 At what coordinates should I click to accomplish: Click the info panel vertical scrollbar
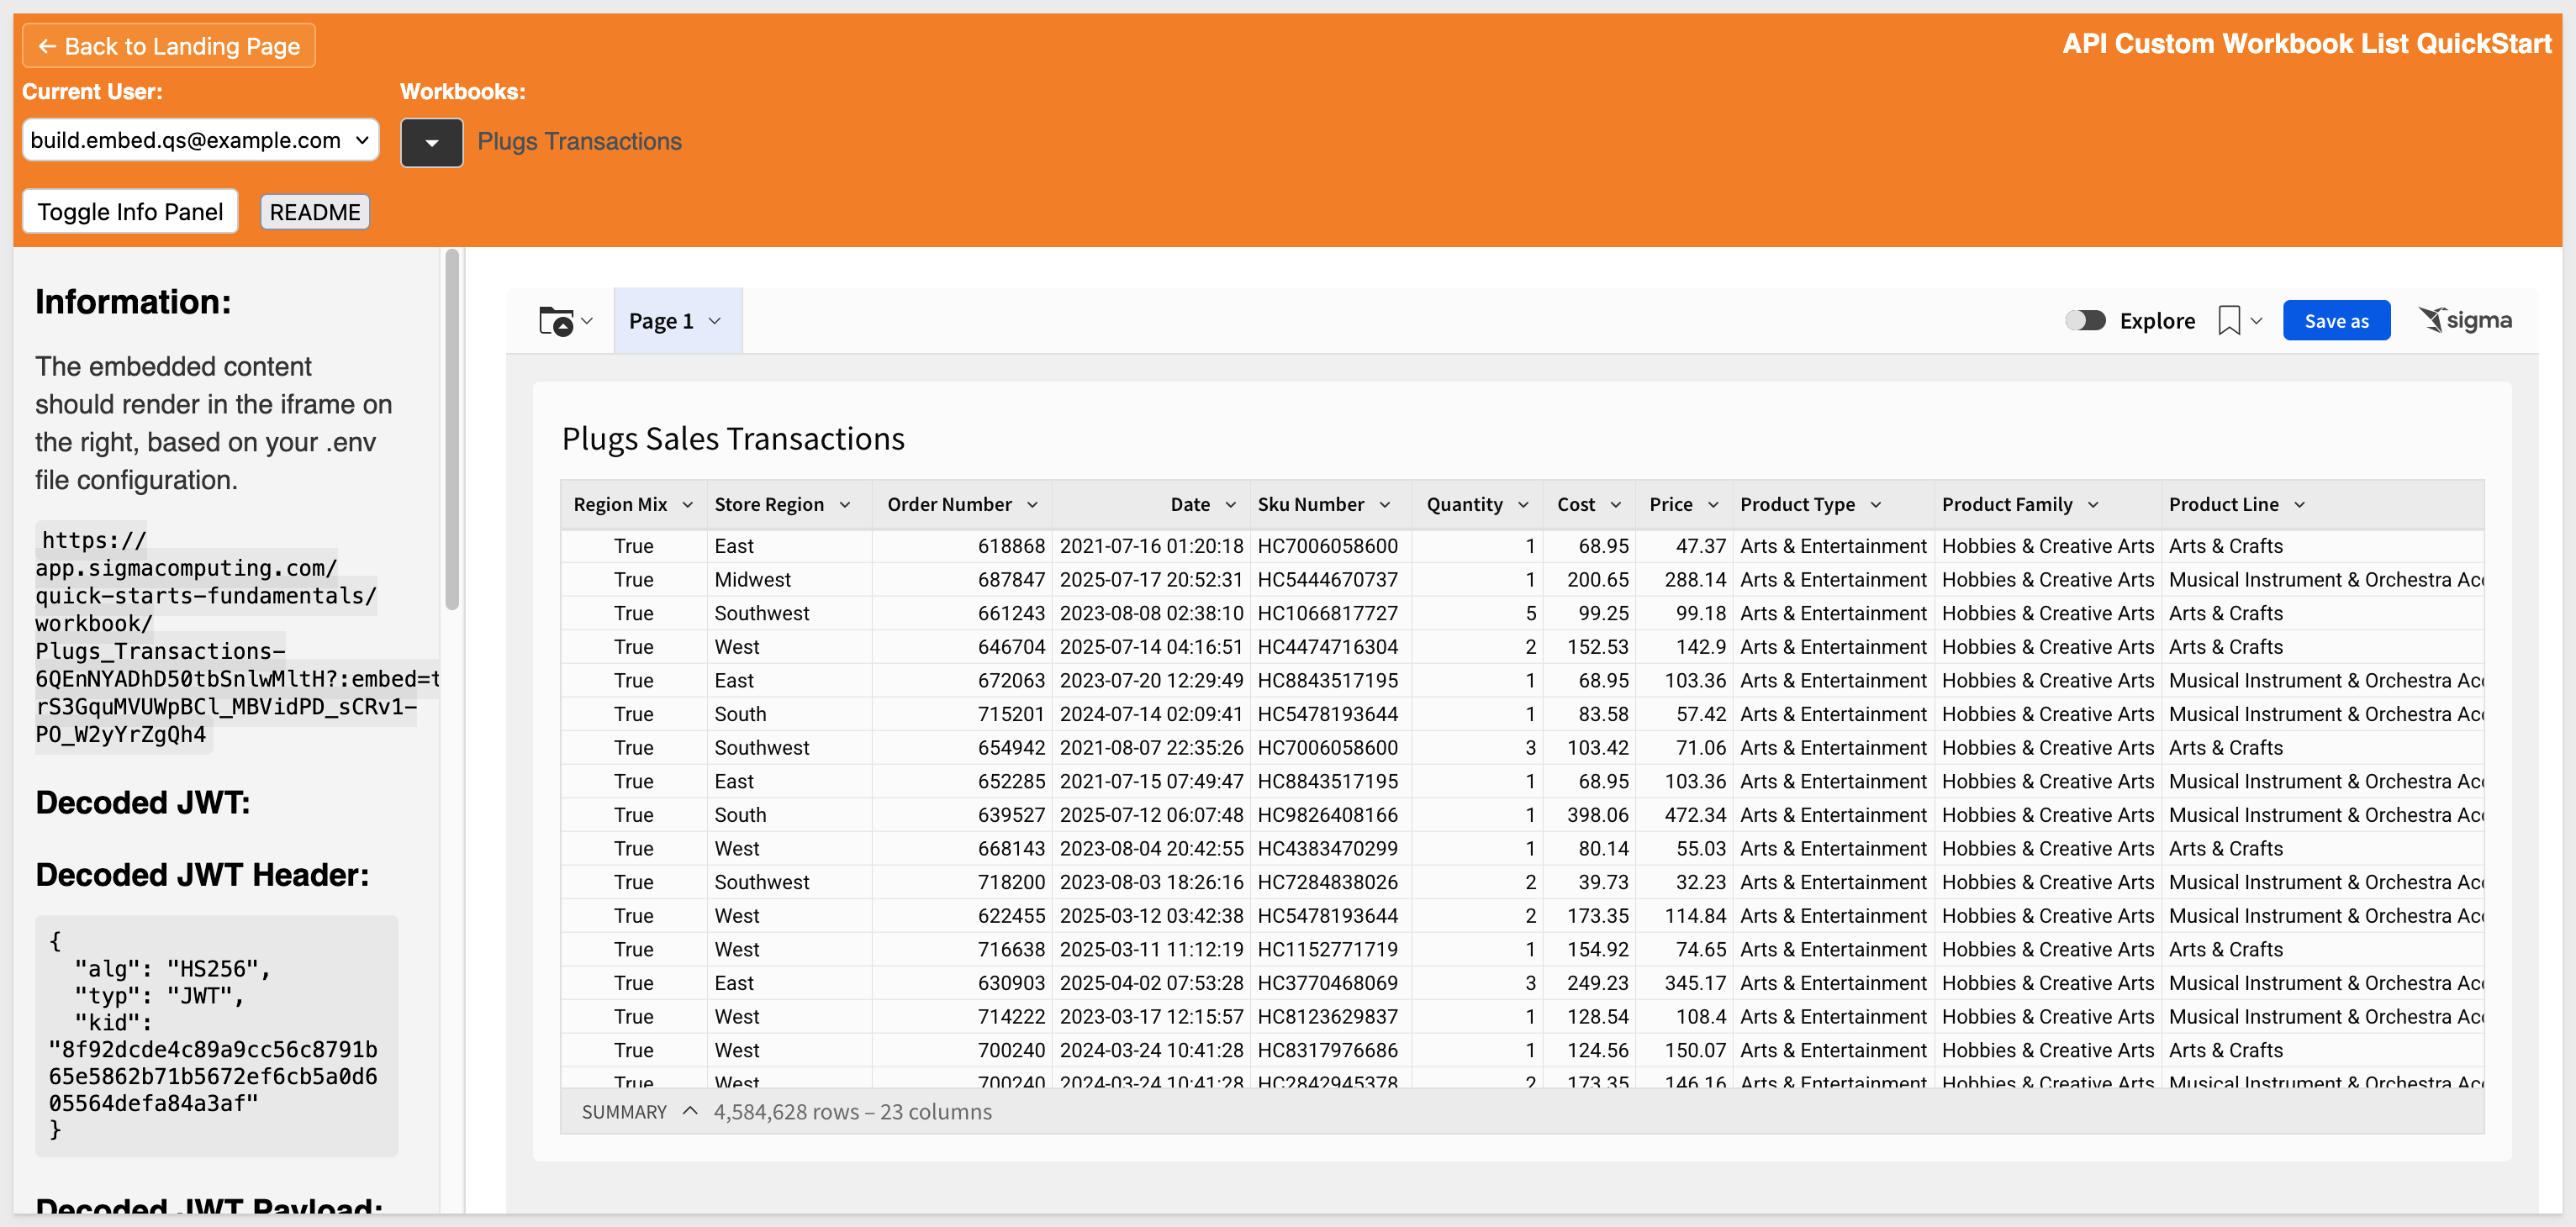(x=452, y=430)
